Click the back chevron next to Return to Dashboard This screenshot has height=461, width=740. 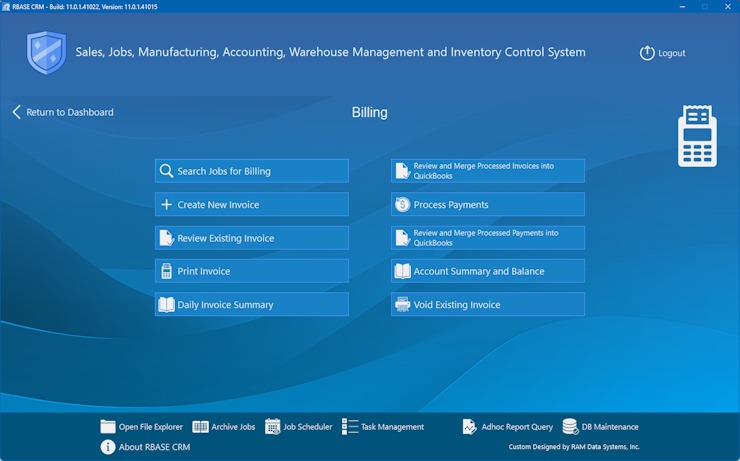tap(17, 112)
